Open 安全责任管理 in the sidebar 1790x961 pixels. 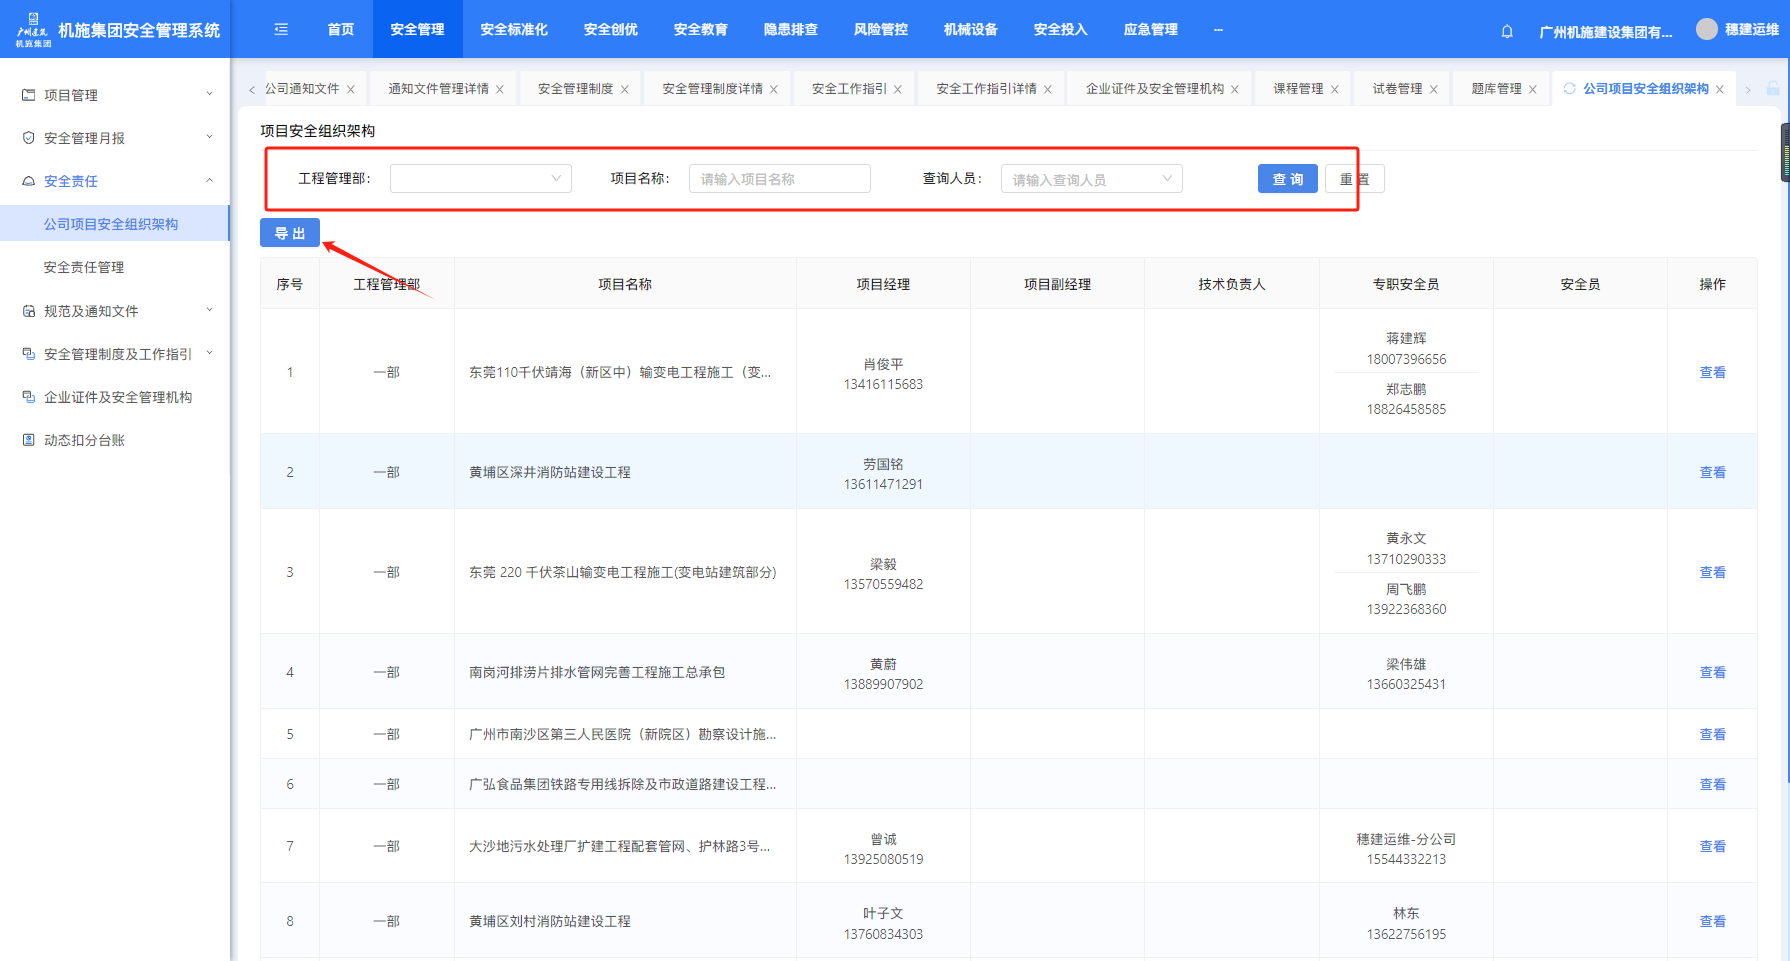coord(84,267)
